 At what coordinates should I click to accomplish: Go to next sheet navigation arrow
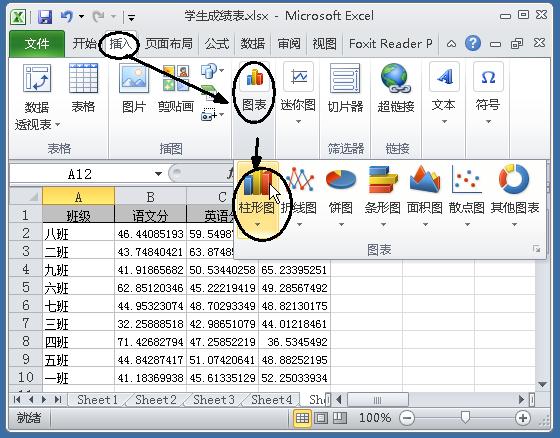[x=44, y=399]
